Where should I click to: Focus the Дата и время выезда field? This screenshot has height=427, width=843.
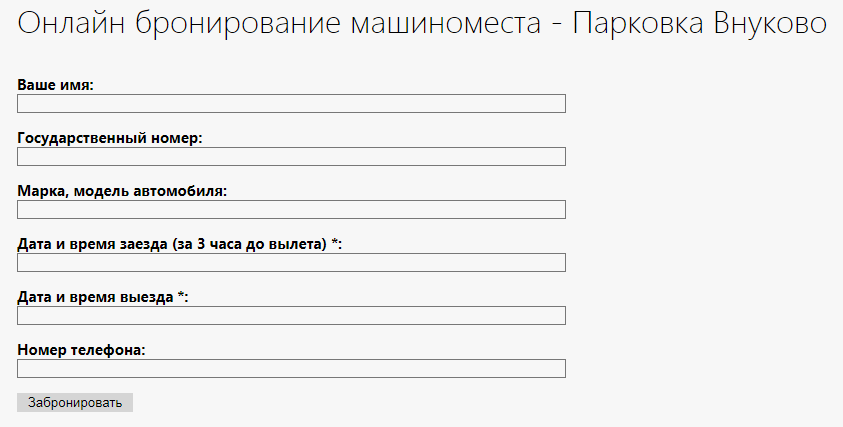click(291, 315)
